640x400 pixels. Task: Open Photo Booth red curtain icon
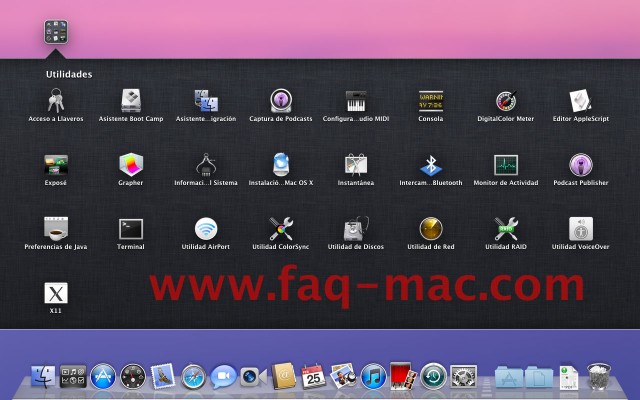[403, 376]
